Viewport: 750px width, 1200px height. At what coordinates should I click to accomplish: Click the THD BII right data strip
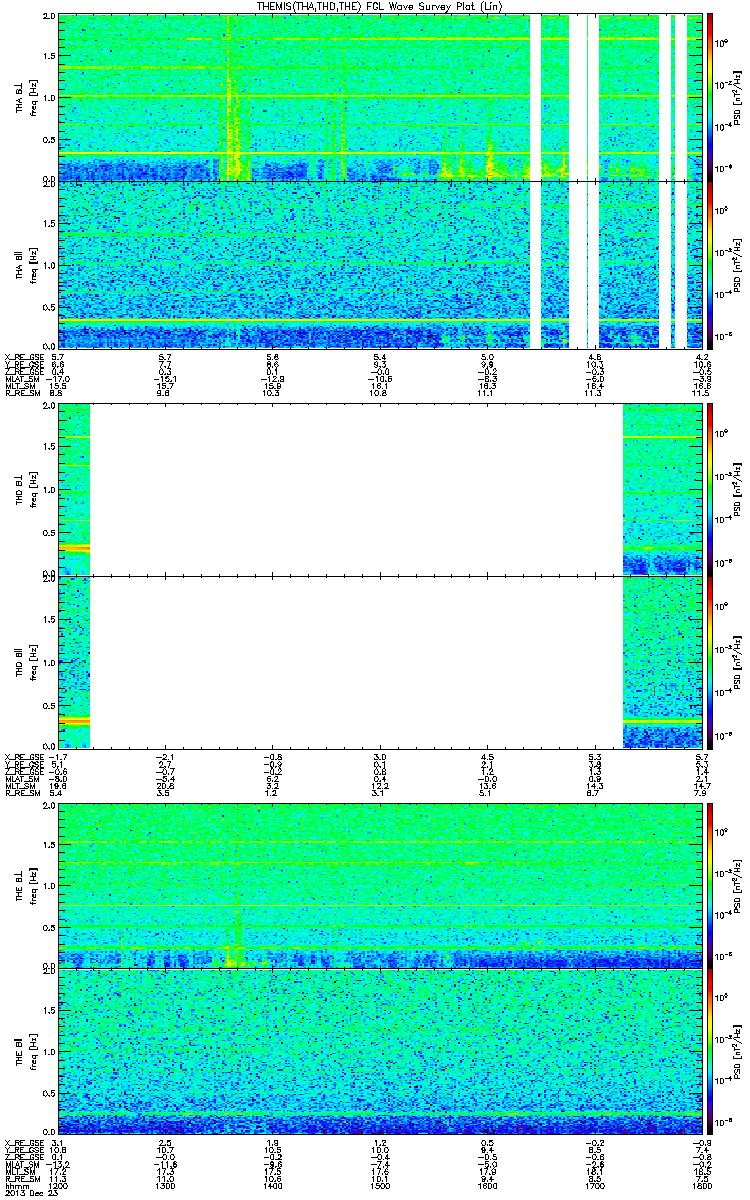click(x=662, y=662)
